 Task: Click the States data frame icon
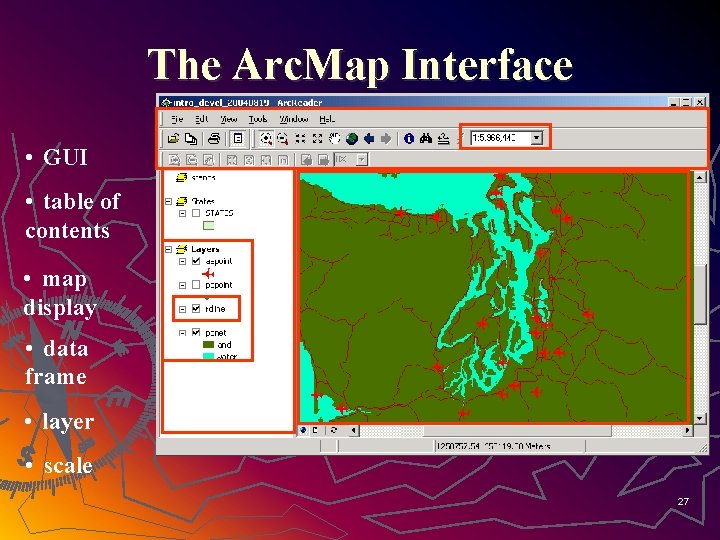[182, 201]
